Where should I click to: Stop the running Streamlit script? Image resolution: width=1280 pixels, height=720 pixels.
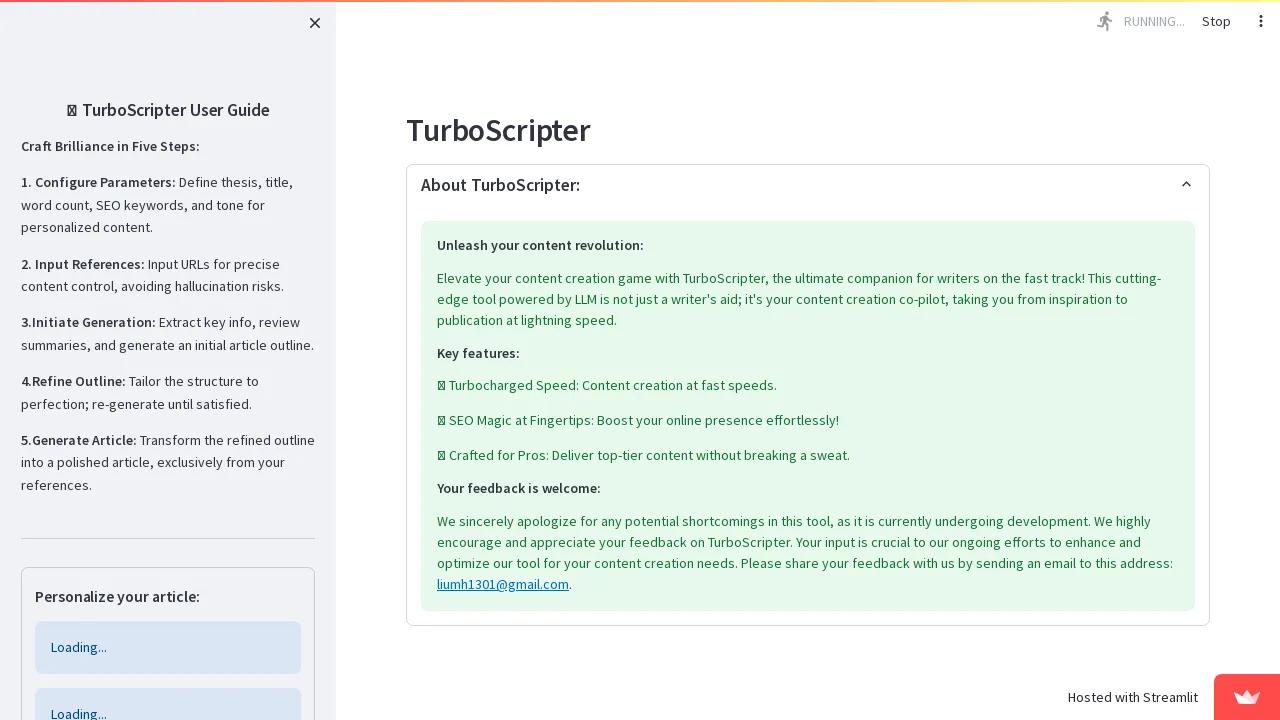click(x=1216, y=21)
